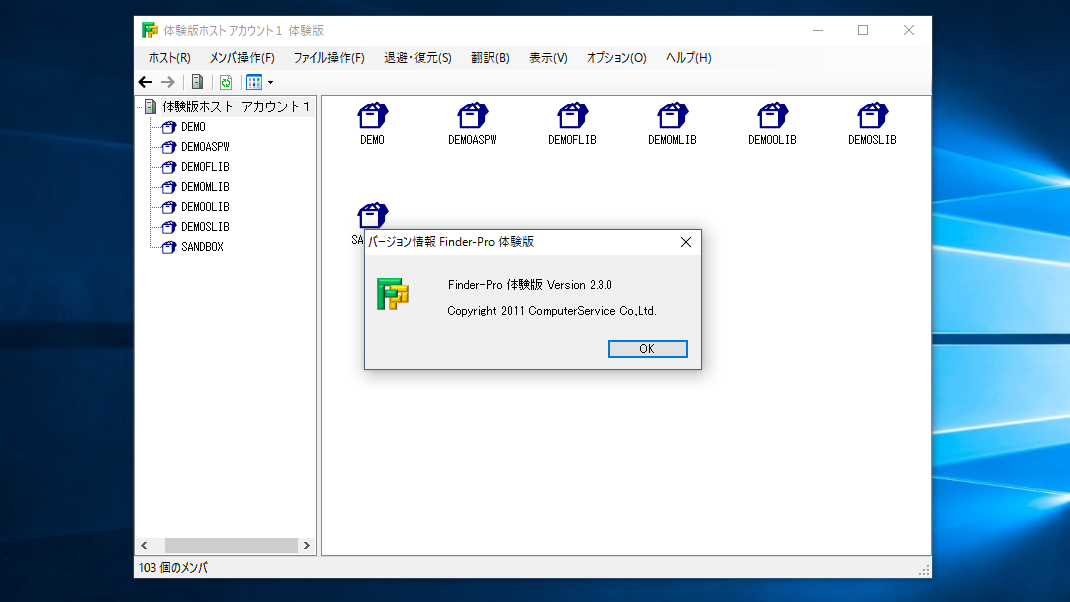Select DEMOASPW in the tree
The width and height of the screenshot is (1070, 602).
[205, 147]
